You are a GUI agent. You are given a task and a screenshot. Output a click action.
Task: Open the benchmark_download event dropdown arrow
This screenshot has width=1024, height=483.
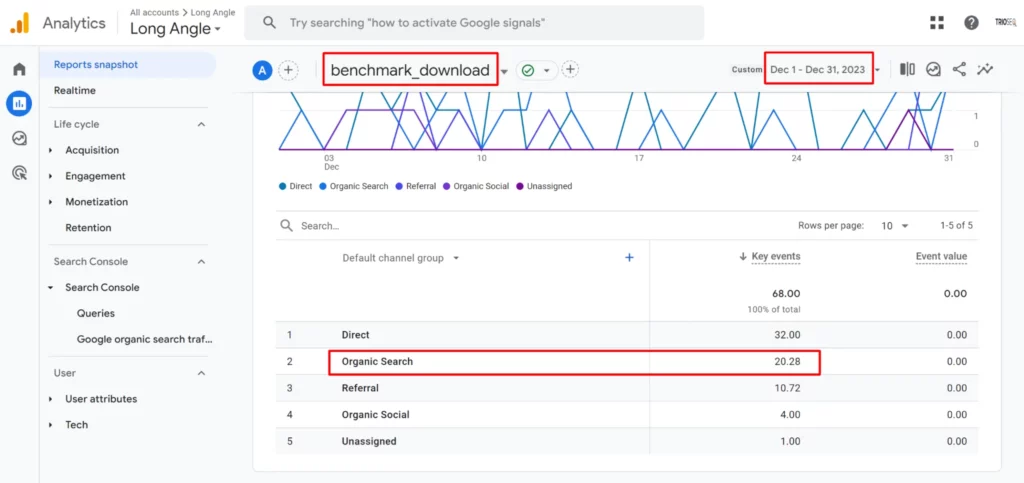(x=504, y=71)
